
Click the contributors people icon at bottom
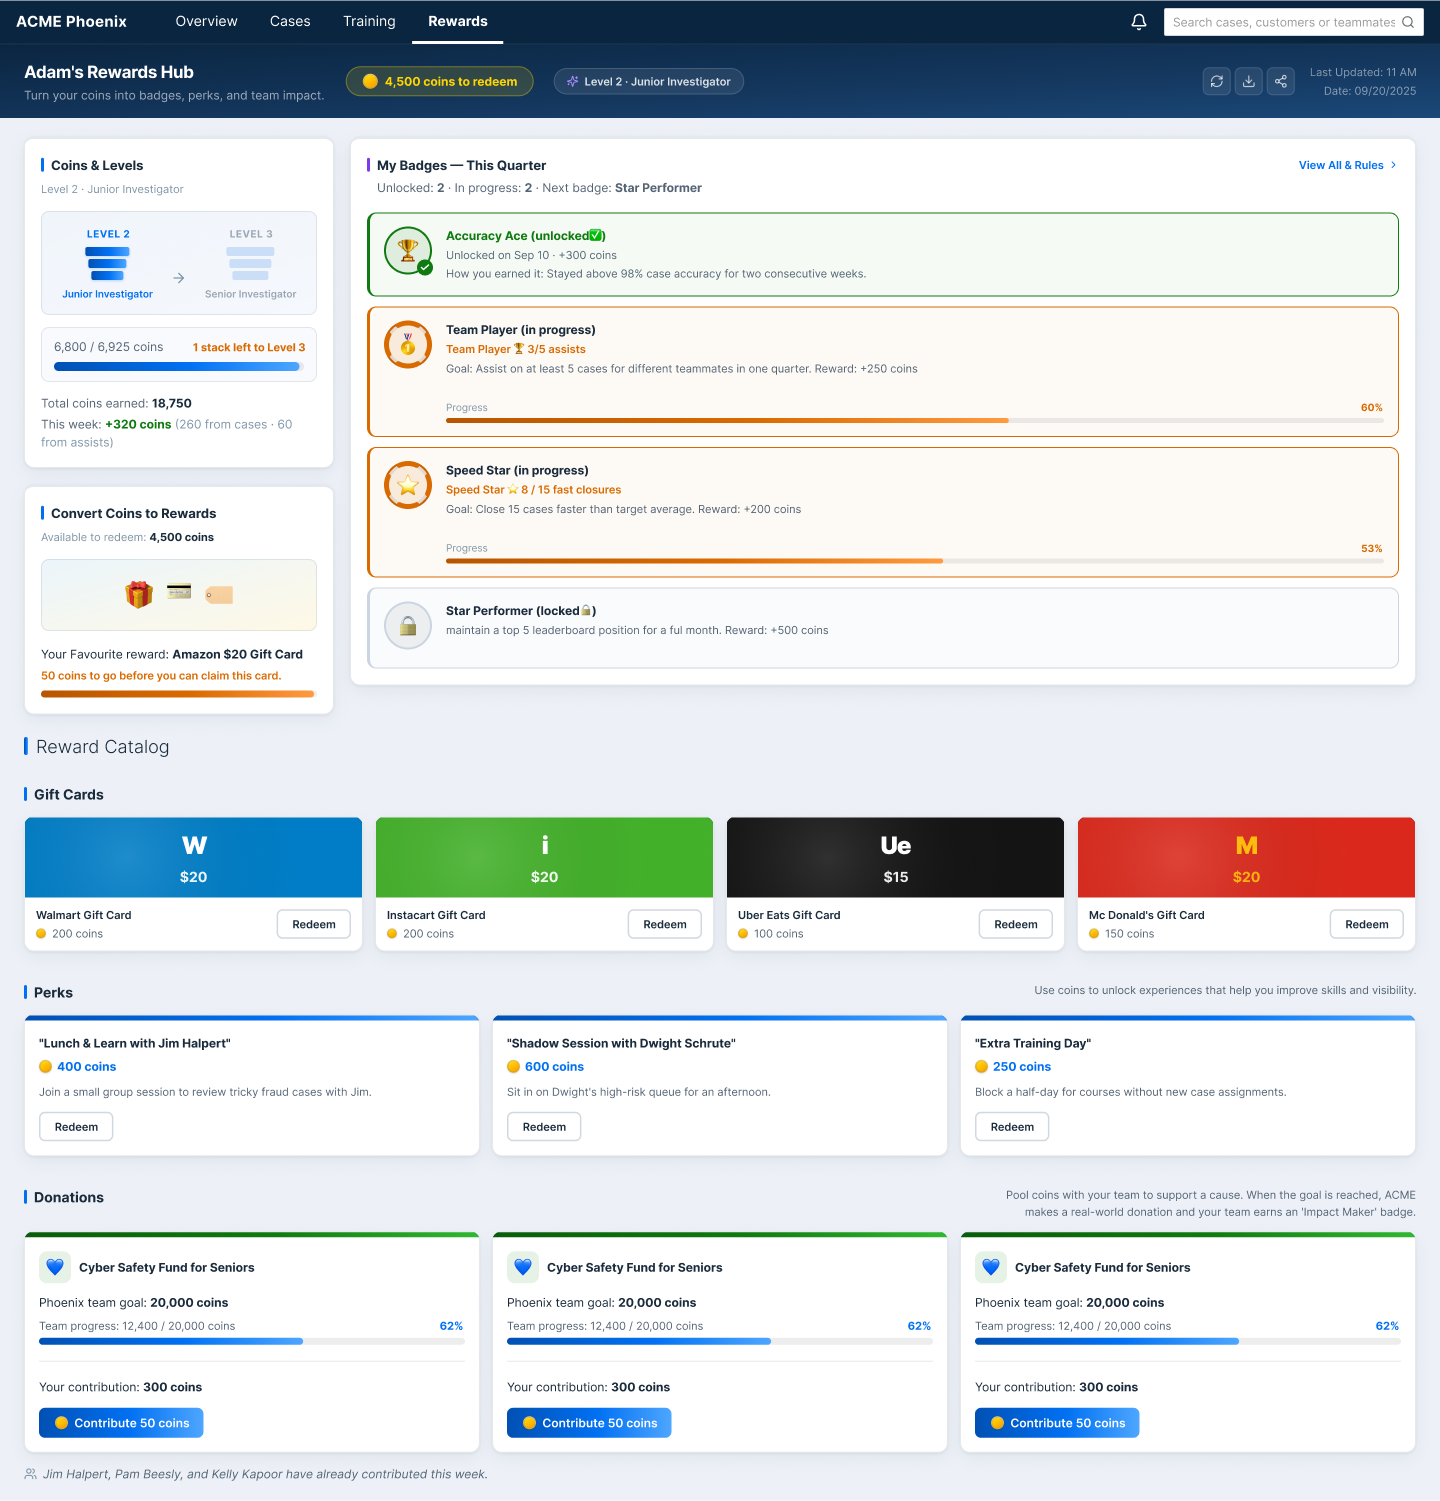pos(31,1474)
